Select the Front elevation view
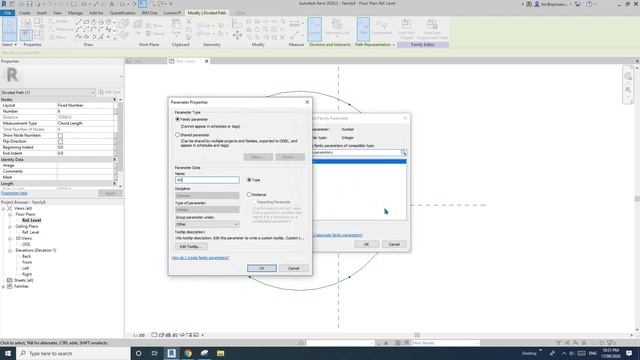The image size is (640, 360). click(x=27, y=262)
